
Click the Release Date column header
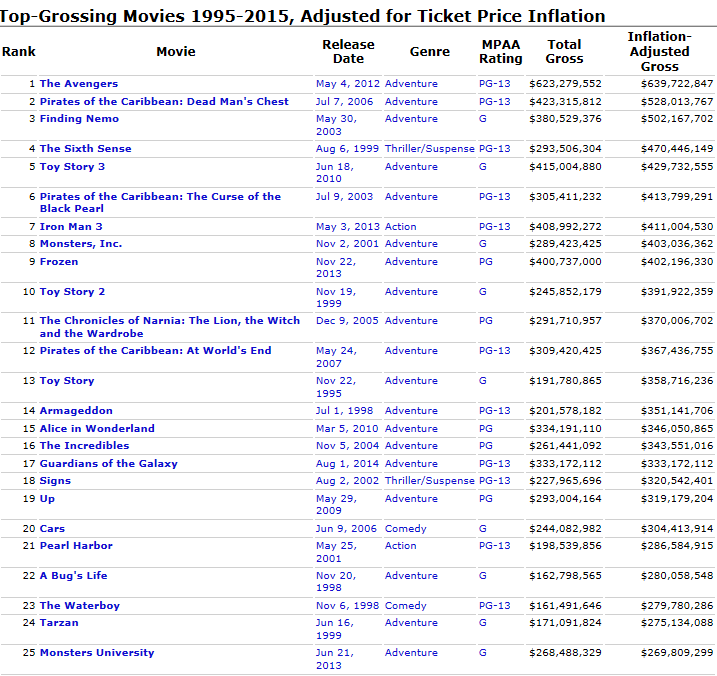pos(348,51)
